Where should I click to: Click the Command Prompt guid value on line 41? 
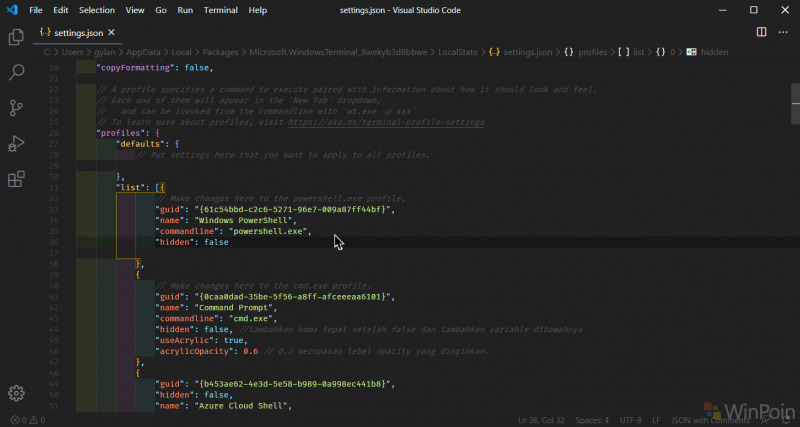coord(292,297)
